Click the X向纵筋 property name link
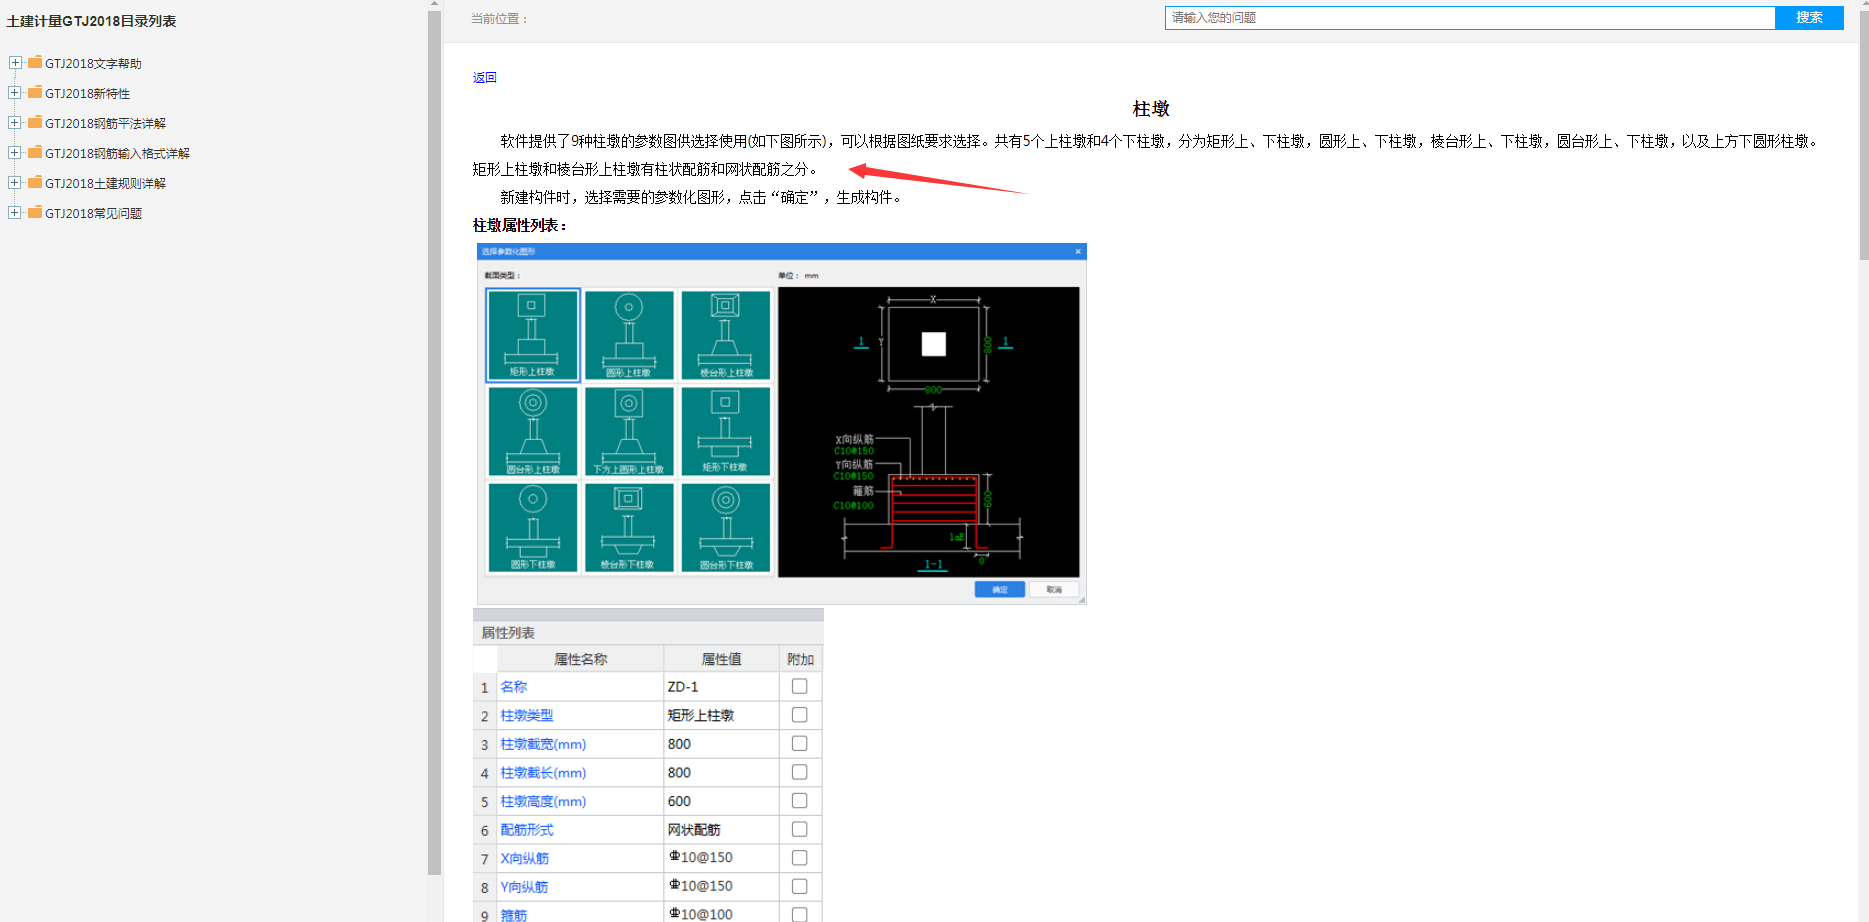The height and width of the screenshot is (922, 1869). 524,859
